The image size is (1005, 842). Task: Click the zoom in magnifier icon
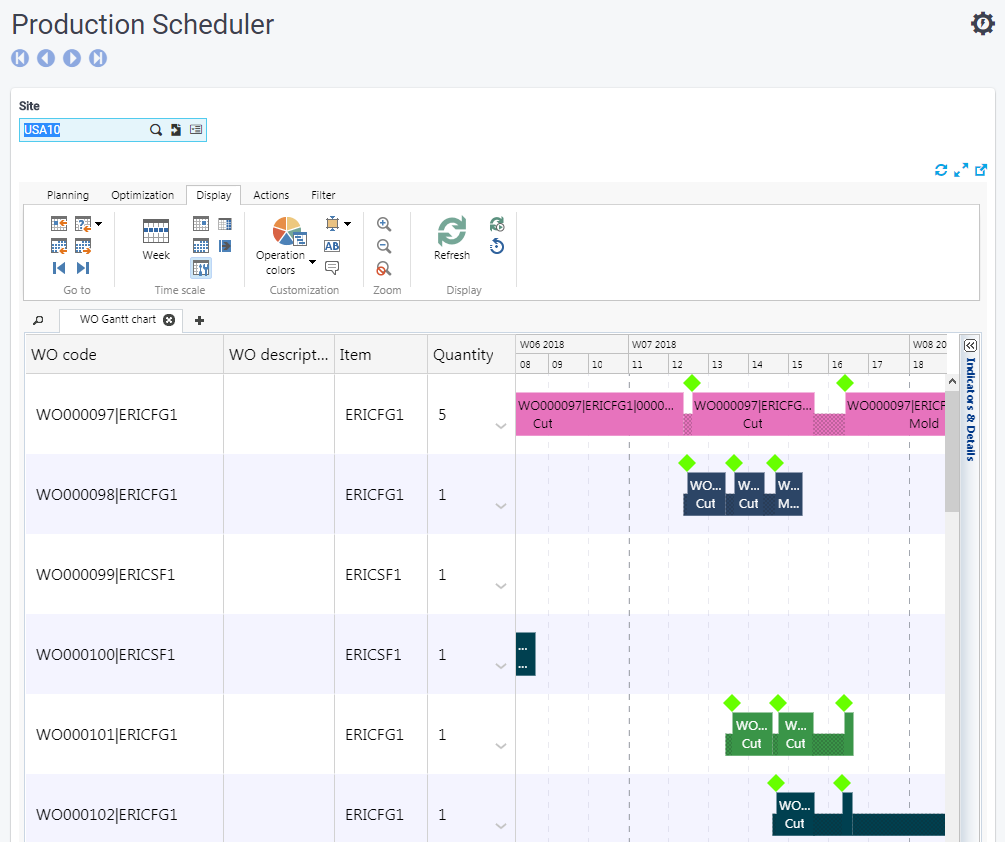[x=383, y=225]
